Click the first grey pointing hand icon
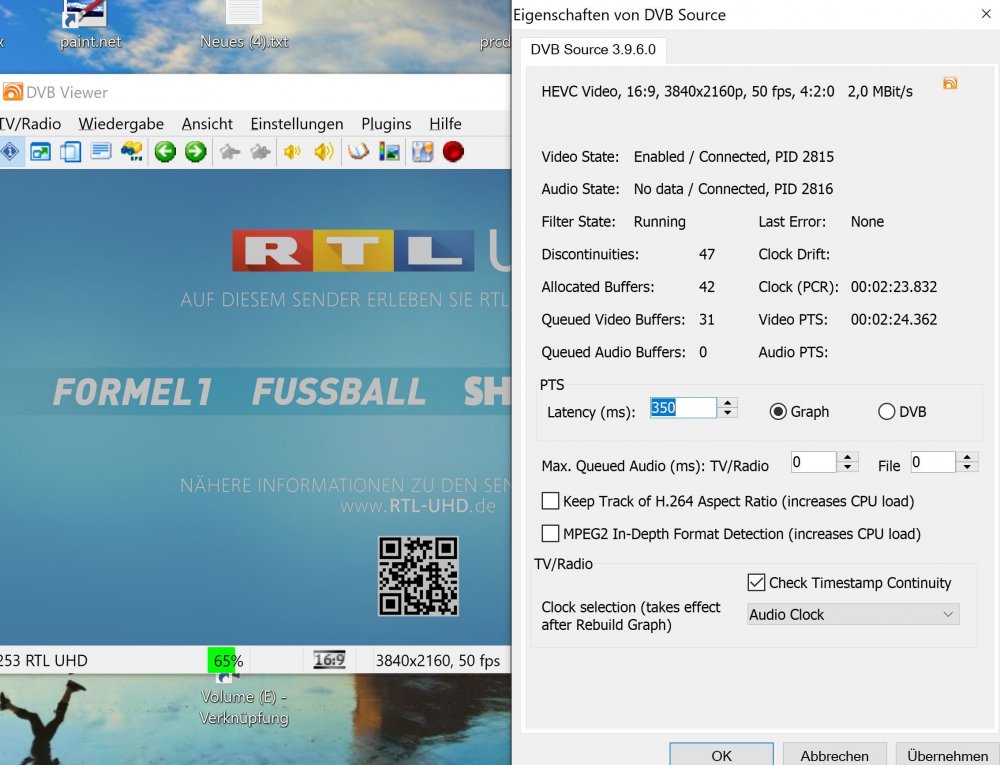The image size is (1000, 765). tap(230, 152)
